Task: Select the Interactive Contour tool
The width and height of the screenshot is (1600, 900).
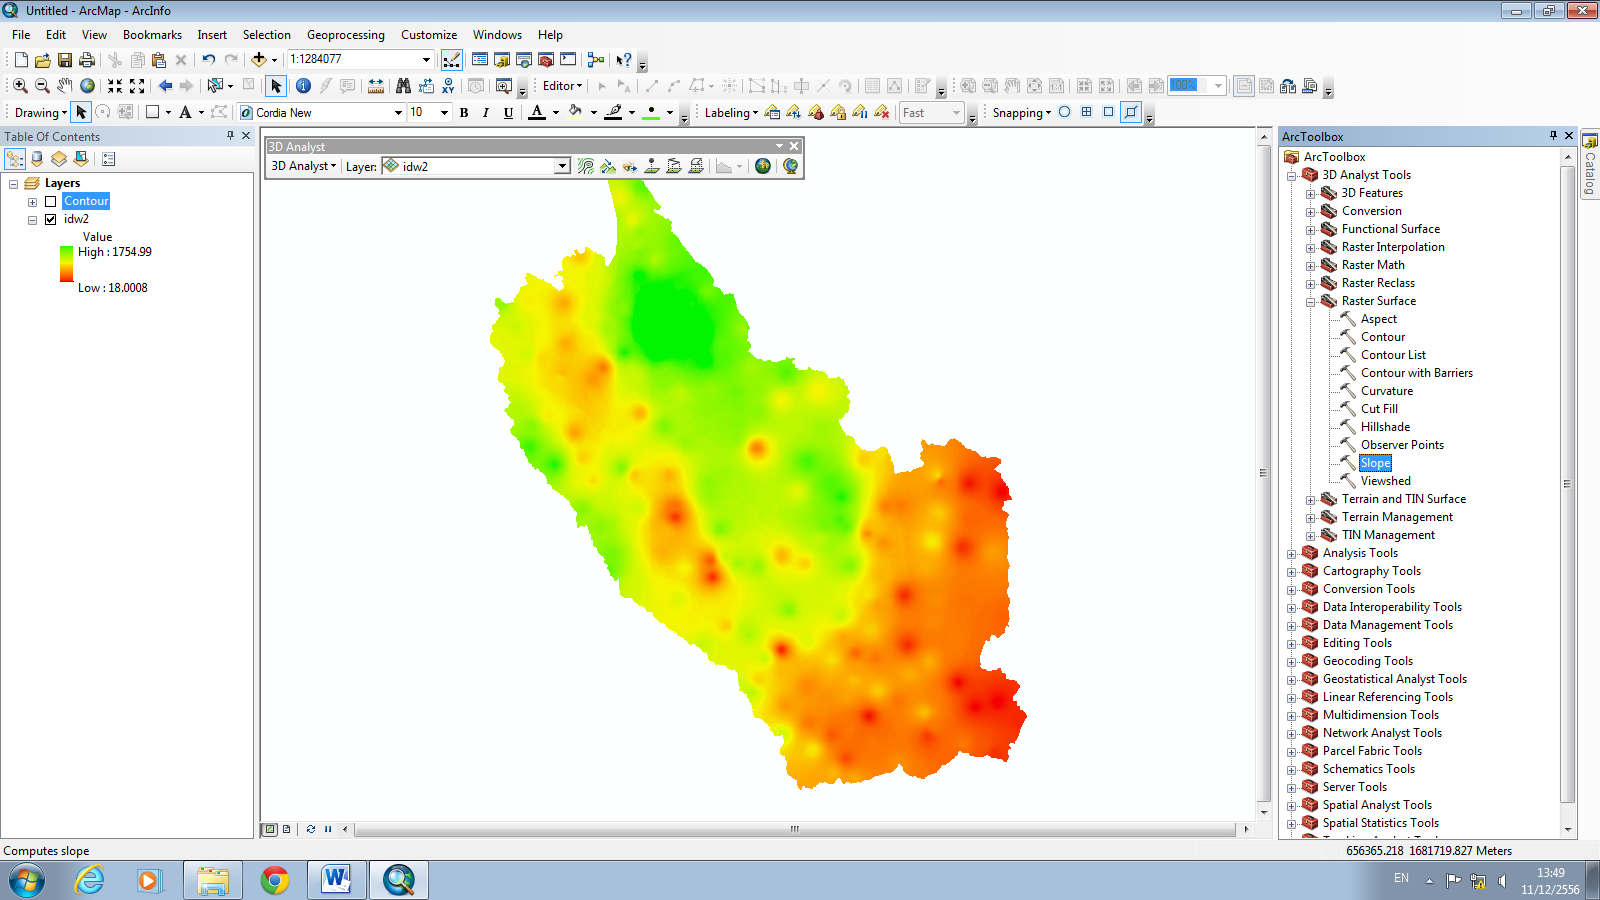Action: [589, 166]
